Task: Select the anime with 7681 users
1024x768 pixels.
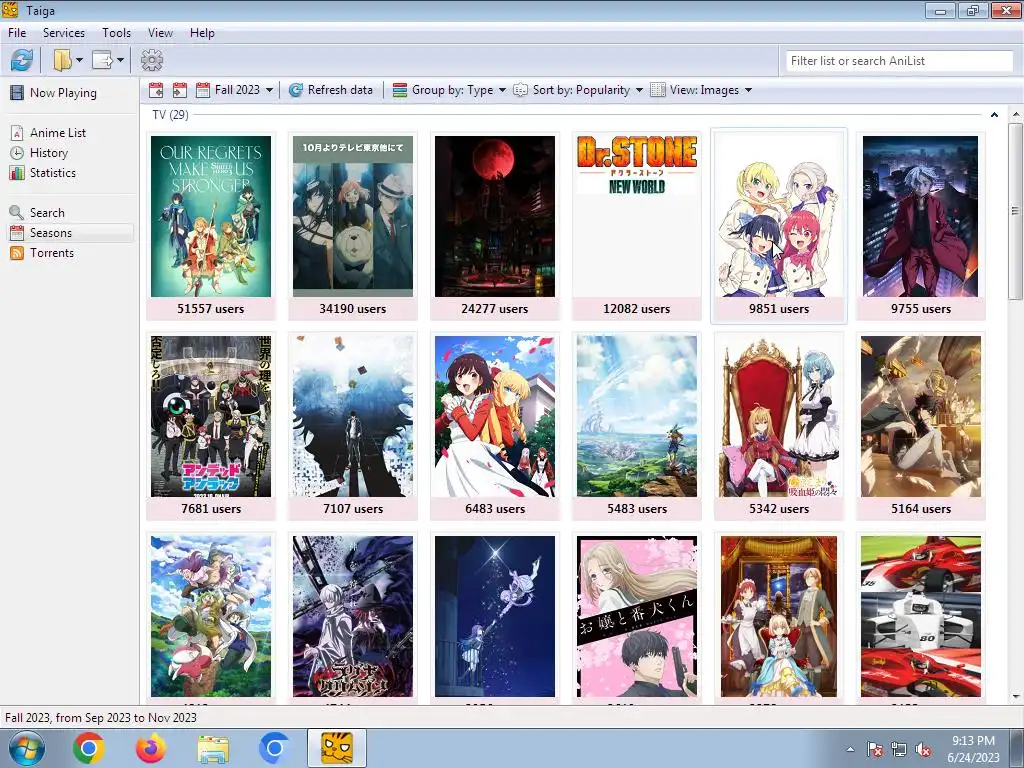Action: click(211, 426)
